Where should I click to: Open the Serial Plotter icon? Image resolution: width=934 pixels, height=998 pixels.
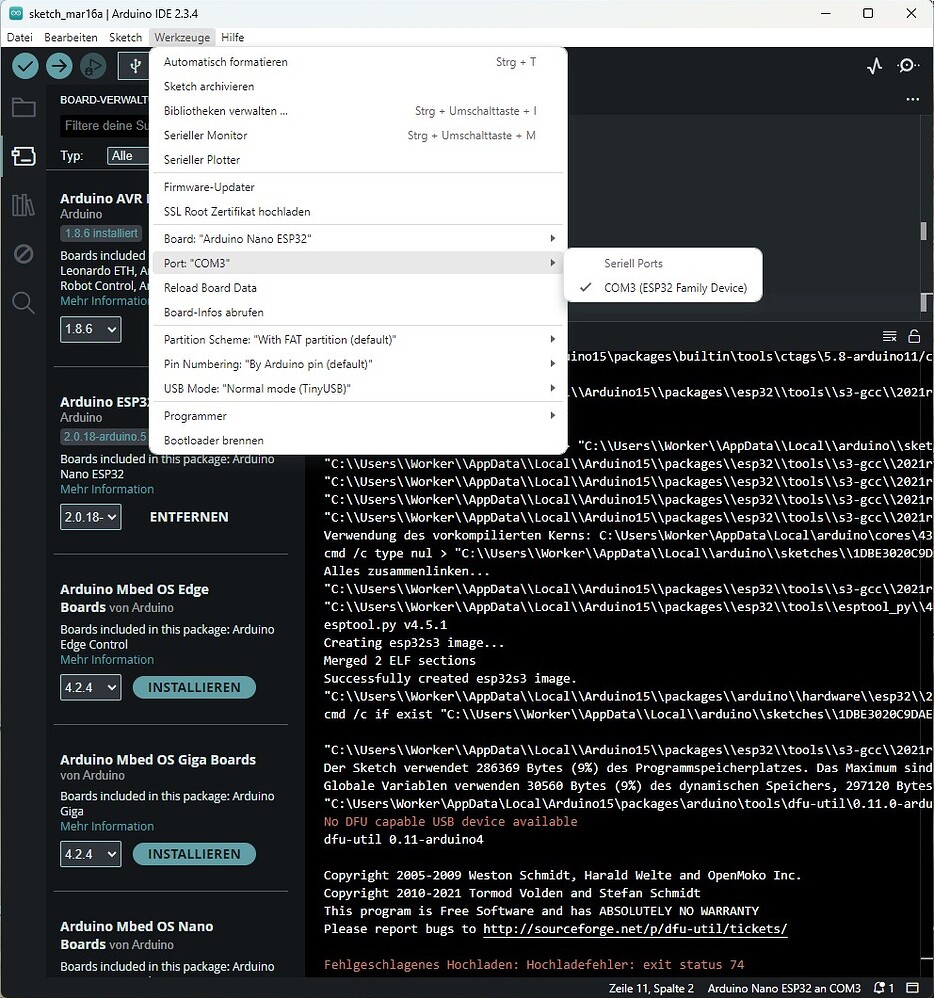(x=875, y=65)
